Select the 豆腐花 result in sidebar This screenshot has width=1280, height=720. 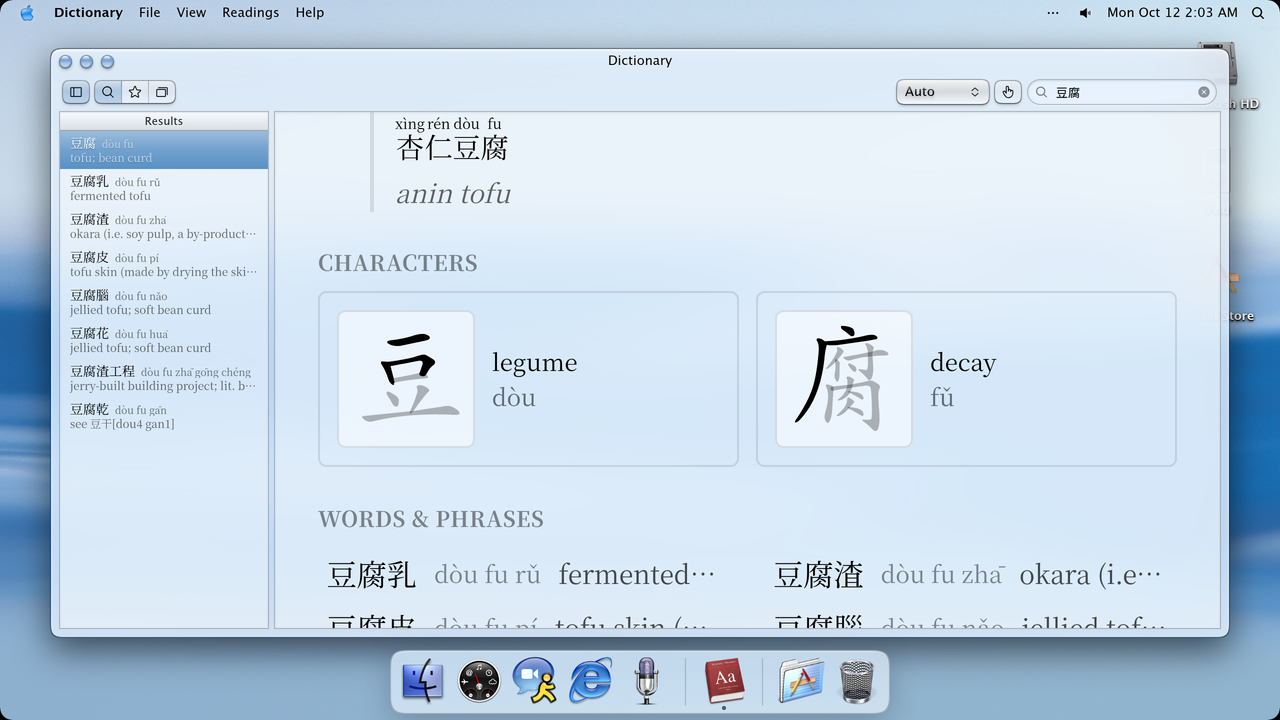coord(164,340)
